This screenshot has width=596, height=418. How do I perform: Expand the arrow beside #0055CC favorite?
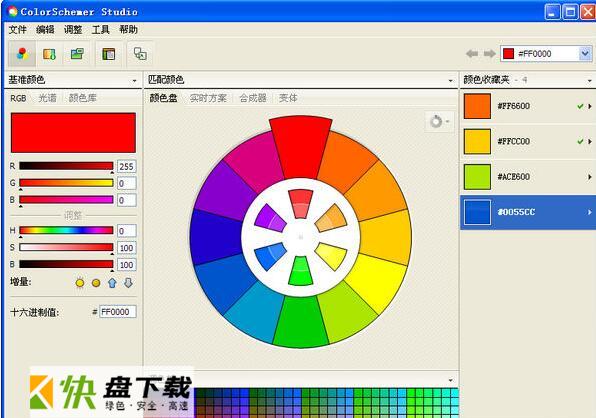tap(590, 212)
